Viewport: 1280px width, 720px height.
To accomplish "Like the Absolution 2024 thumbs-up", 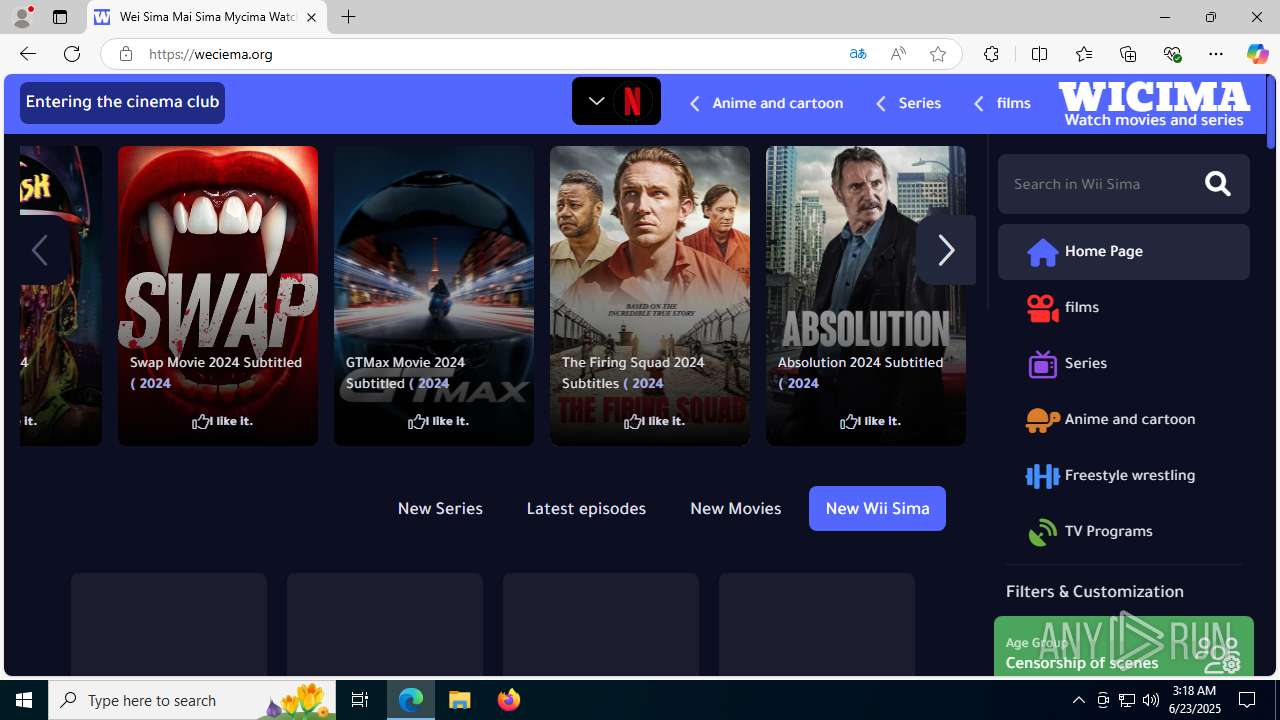I will (849, 421).
